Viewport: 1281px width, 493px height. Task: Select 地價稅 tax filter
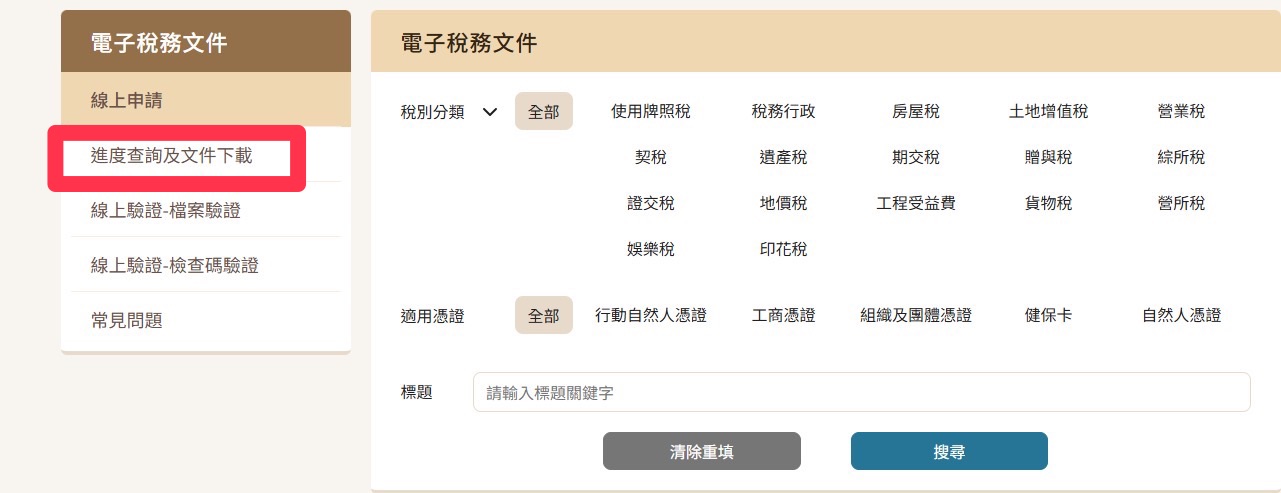(x=783, y=204)
